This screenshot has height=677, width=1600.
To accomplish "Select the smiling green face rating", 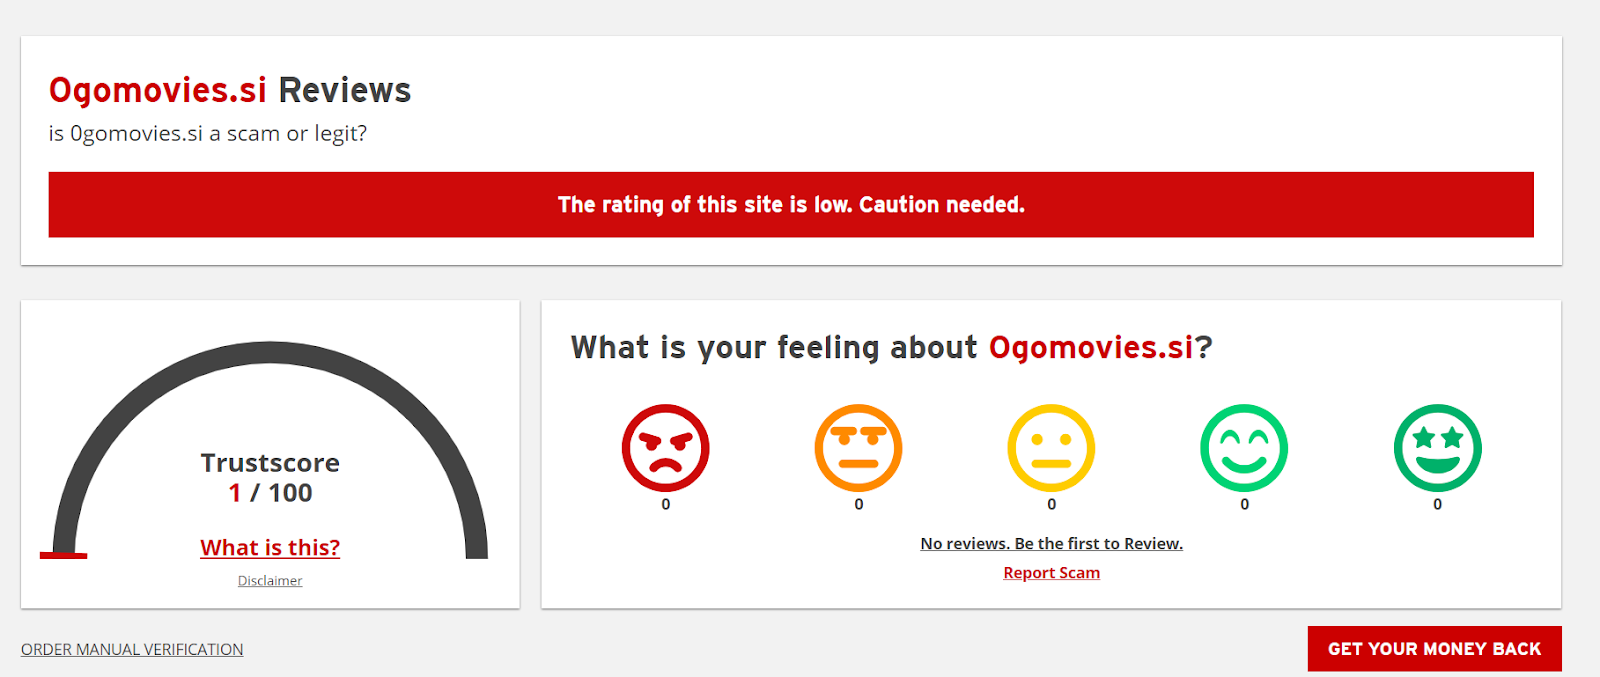I will point(1244,448).
